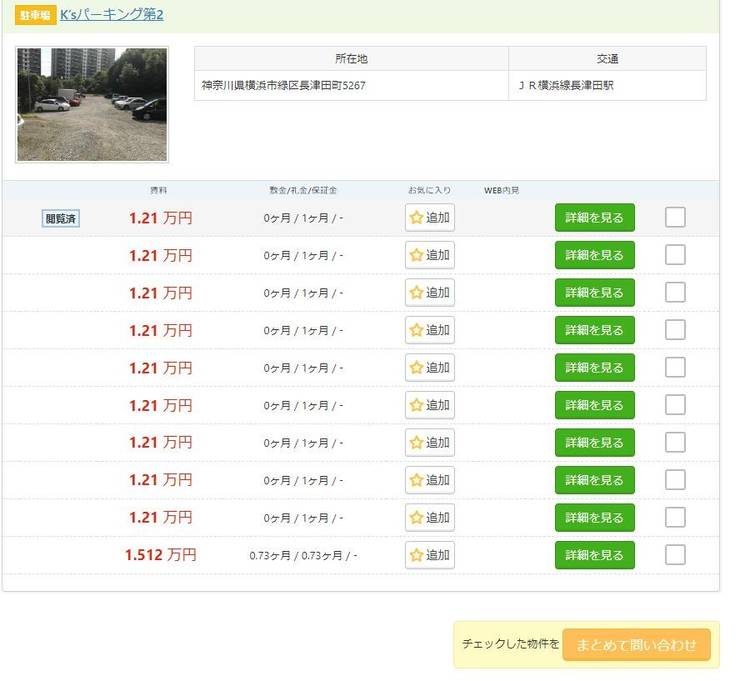This screenshot has height=681, width=750.
Task: Click the 賃料 column header
Action: click(158, 190)
